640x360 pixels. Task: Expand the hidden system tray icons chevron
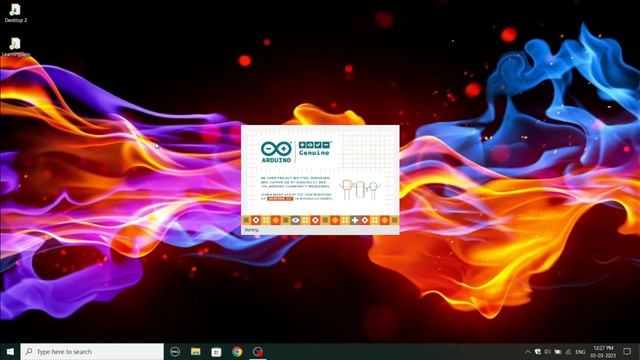pyautogui.click(x=527, y=351)
